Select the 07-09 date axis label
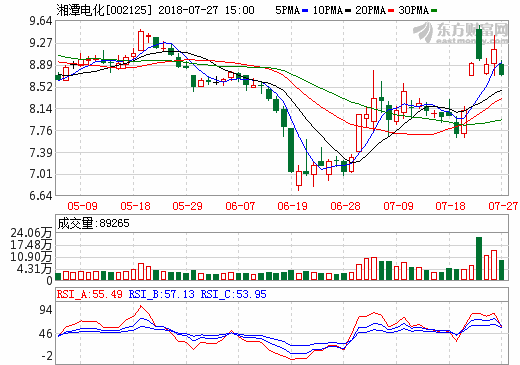Viewport: 520px width, 365px height. click(x=398, y=206)
